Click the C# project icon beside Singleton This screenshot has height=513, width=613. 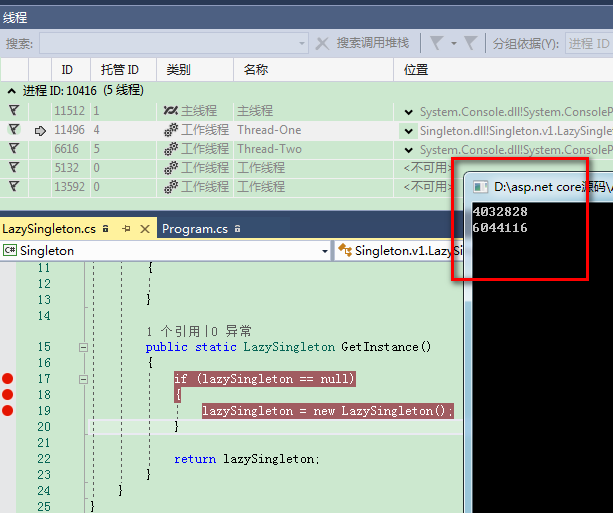pos(10,250)
